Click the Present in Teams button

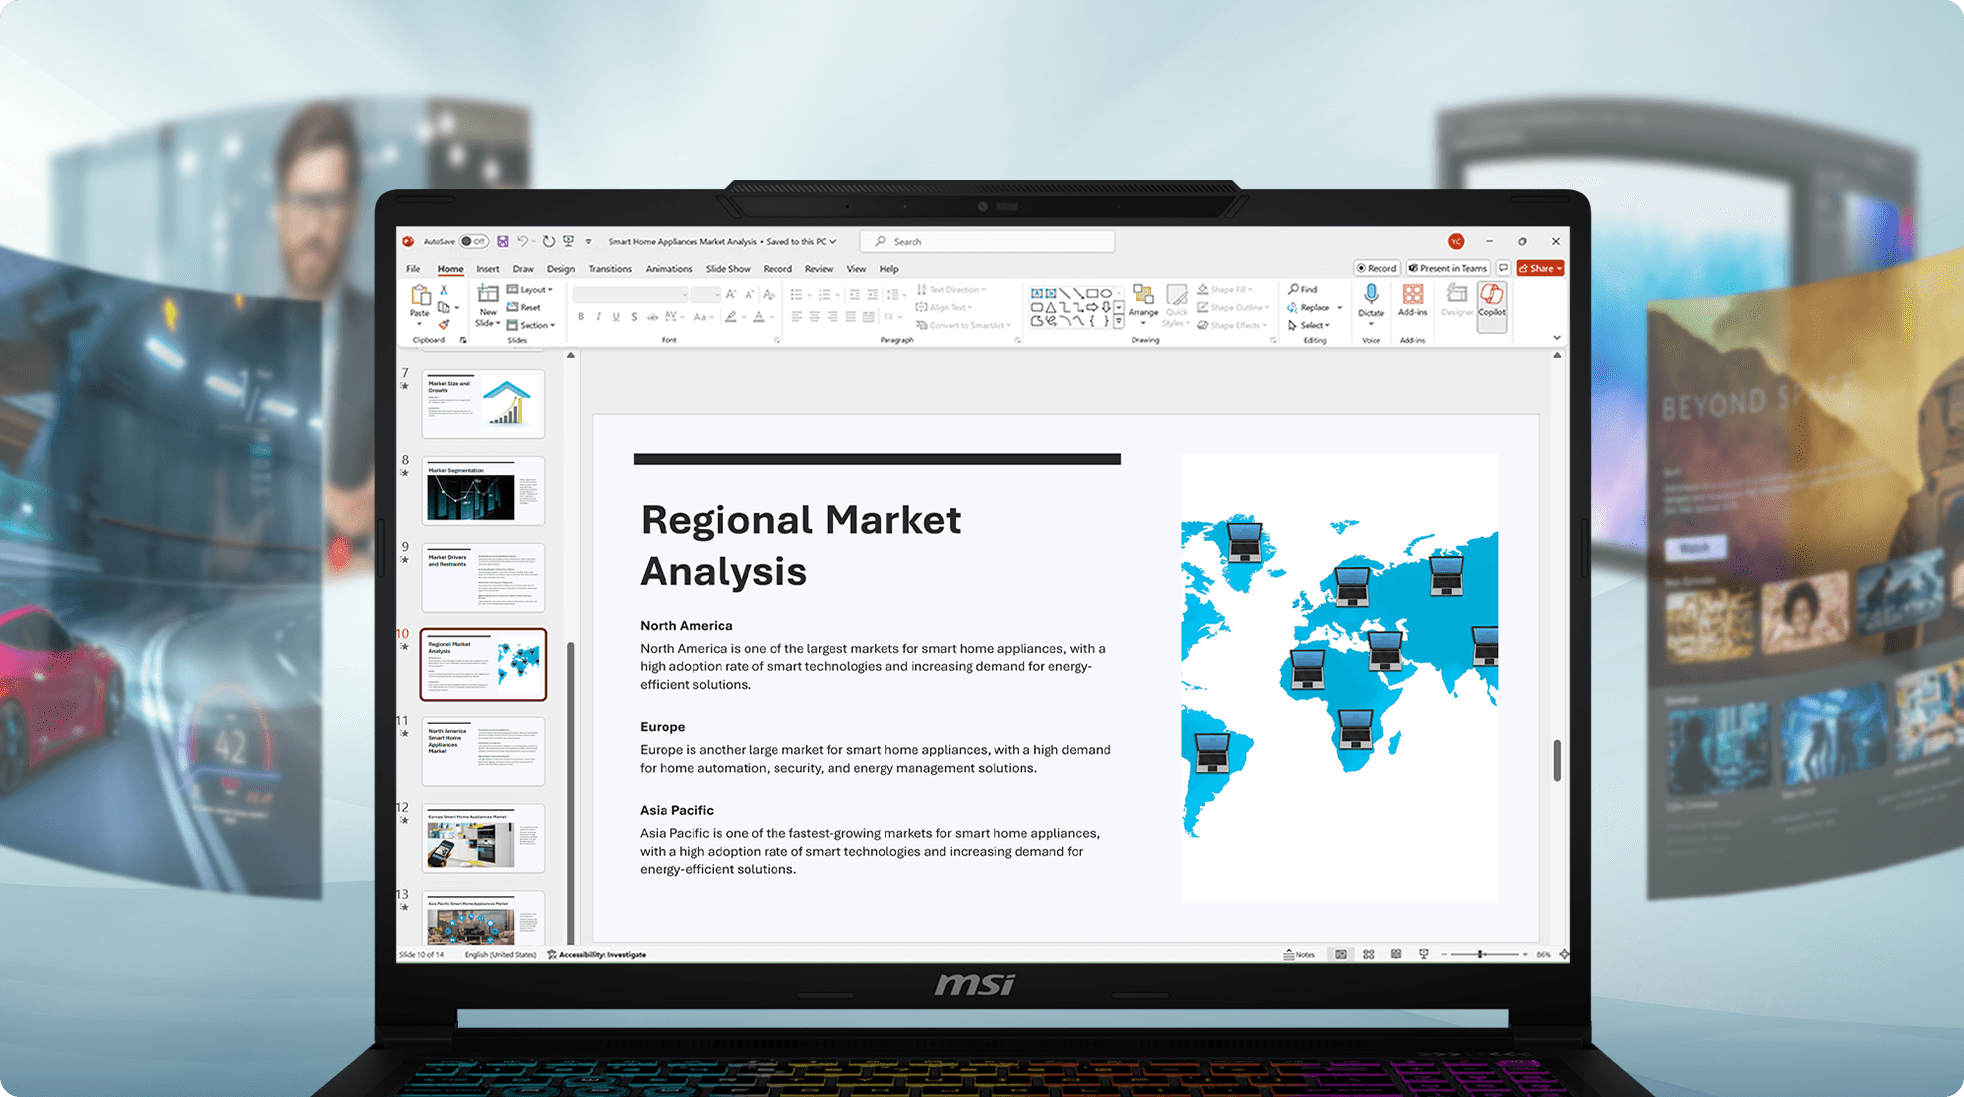click(1447, 268)
